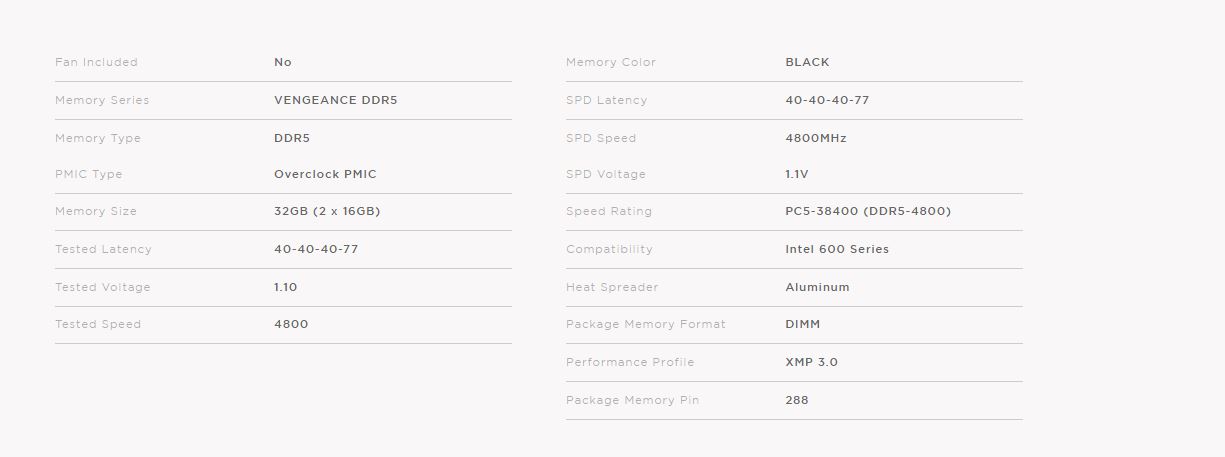Click the Memory Color BLACK value
Viewport: 1225px width, 457px height.
(x=807, y=62)
